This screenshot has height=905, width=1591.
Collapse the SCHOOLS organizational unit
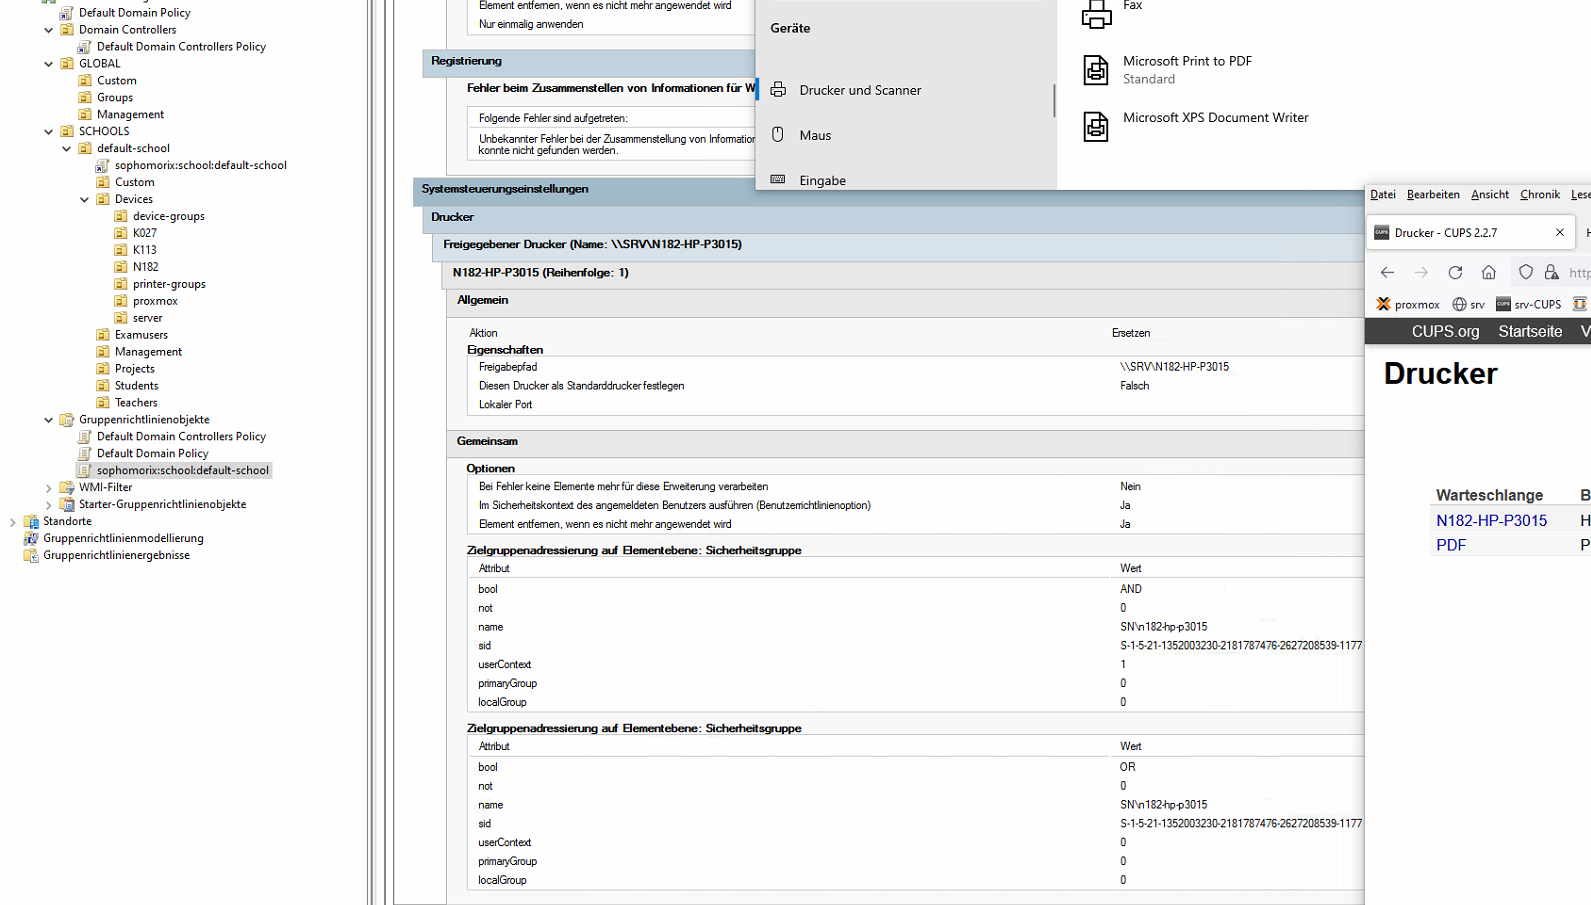(x=49, y=131)
